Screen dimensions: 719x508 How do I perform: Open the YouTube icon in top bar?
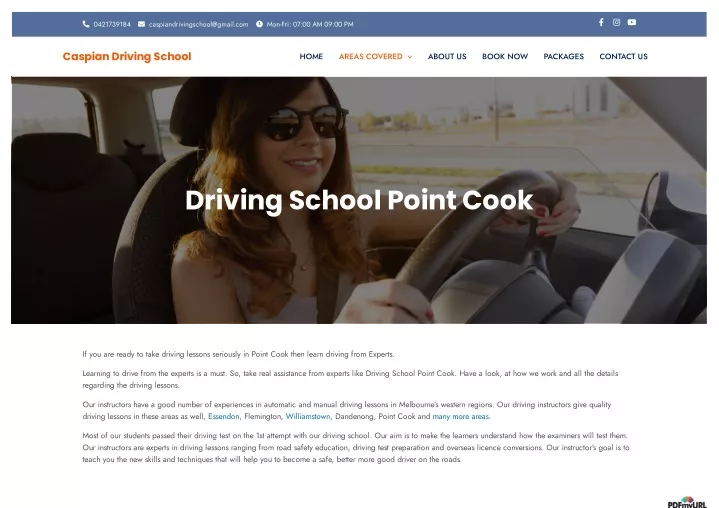click(x=632, y=22)
